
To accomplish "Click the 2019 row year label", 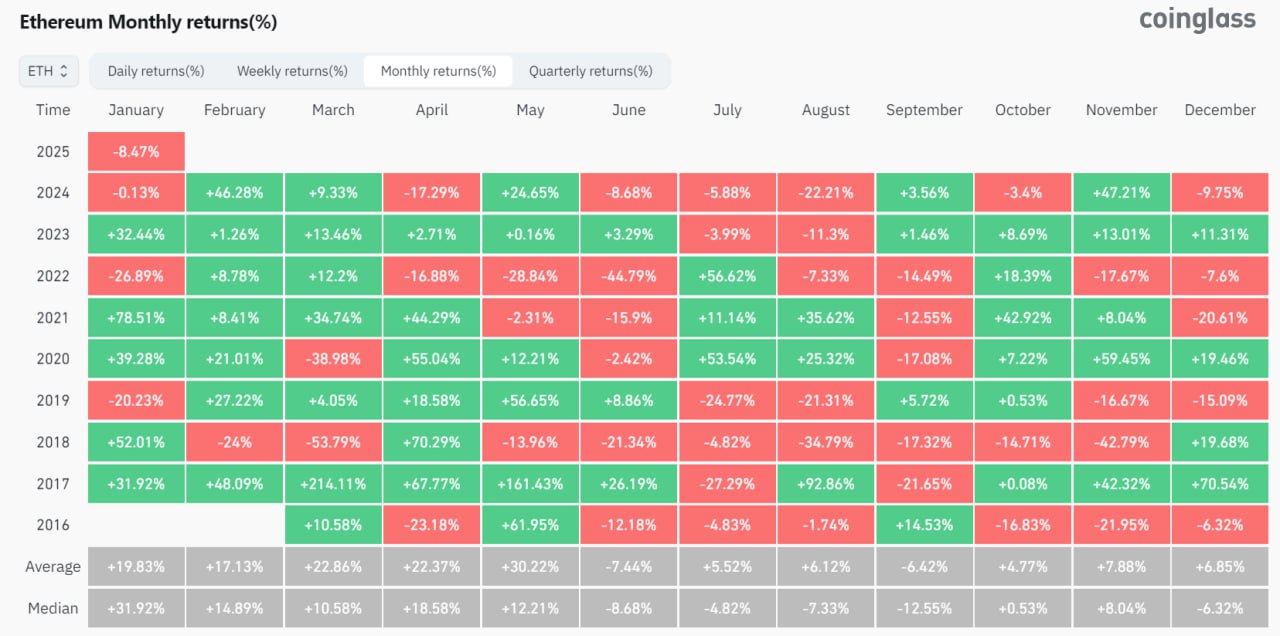I will [x=53, y=400].
